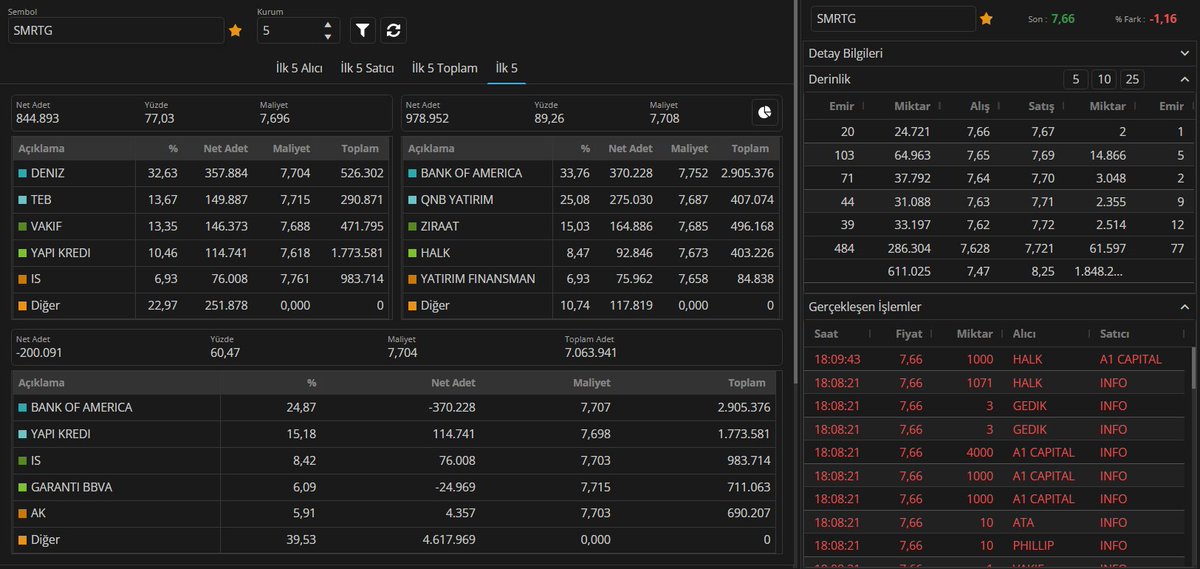Image resolution: width=1200 pixels, height=569 pixels.
Task: Set Derinlik depth to 5 levels
Action: pos(1075,80)
